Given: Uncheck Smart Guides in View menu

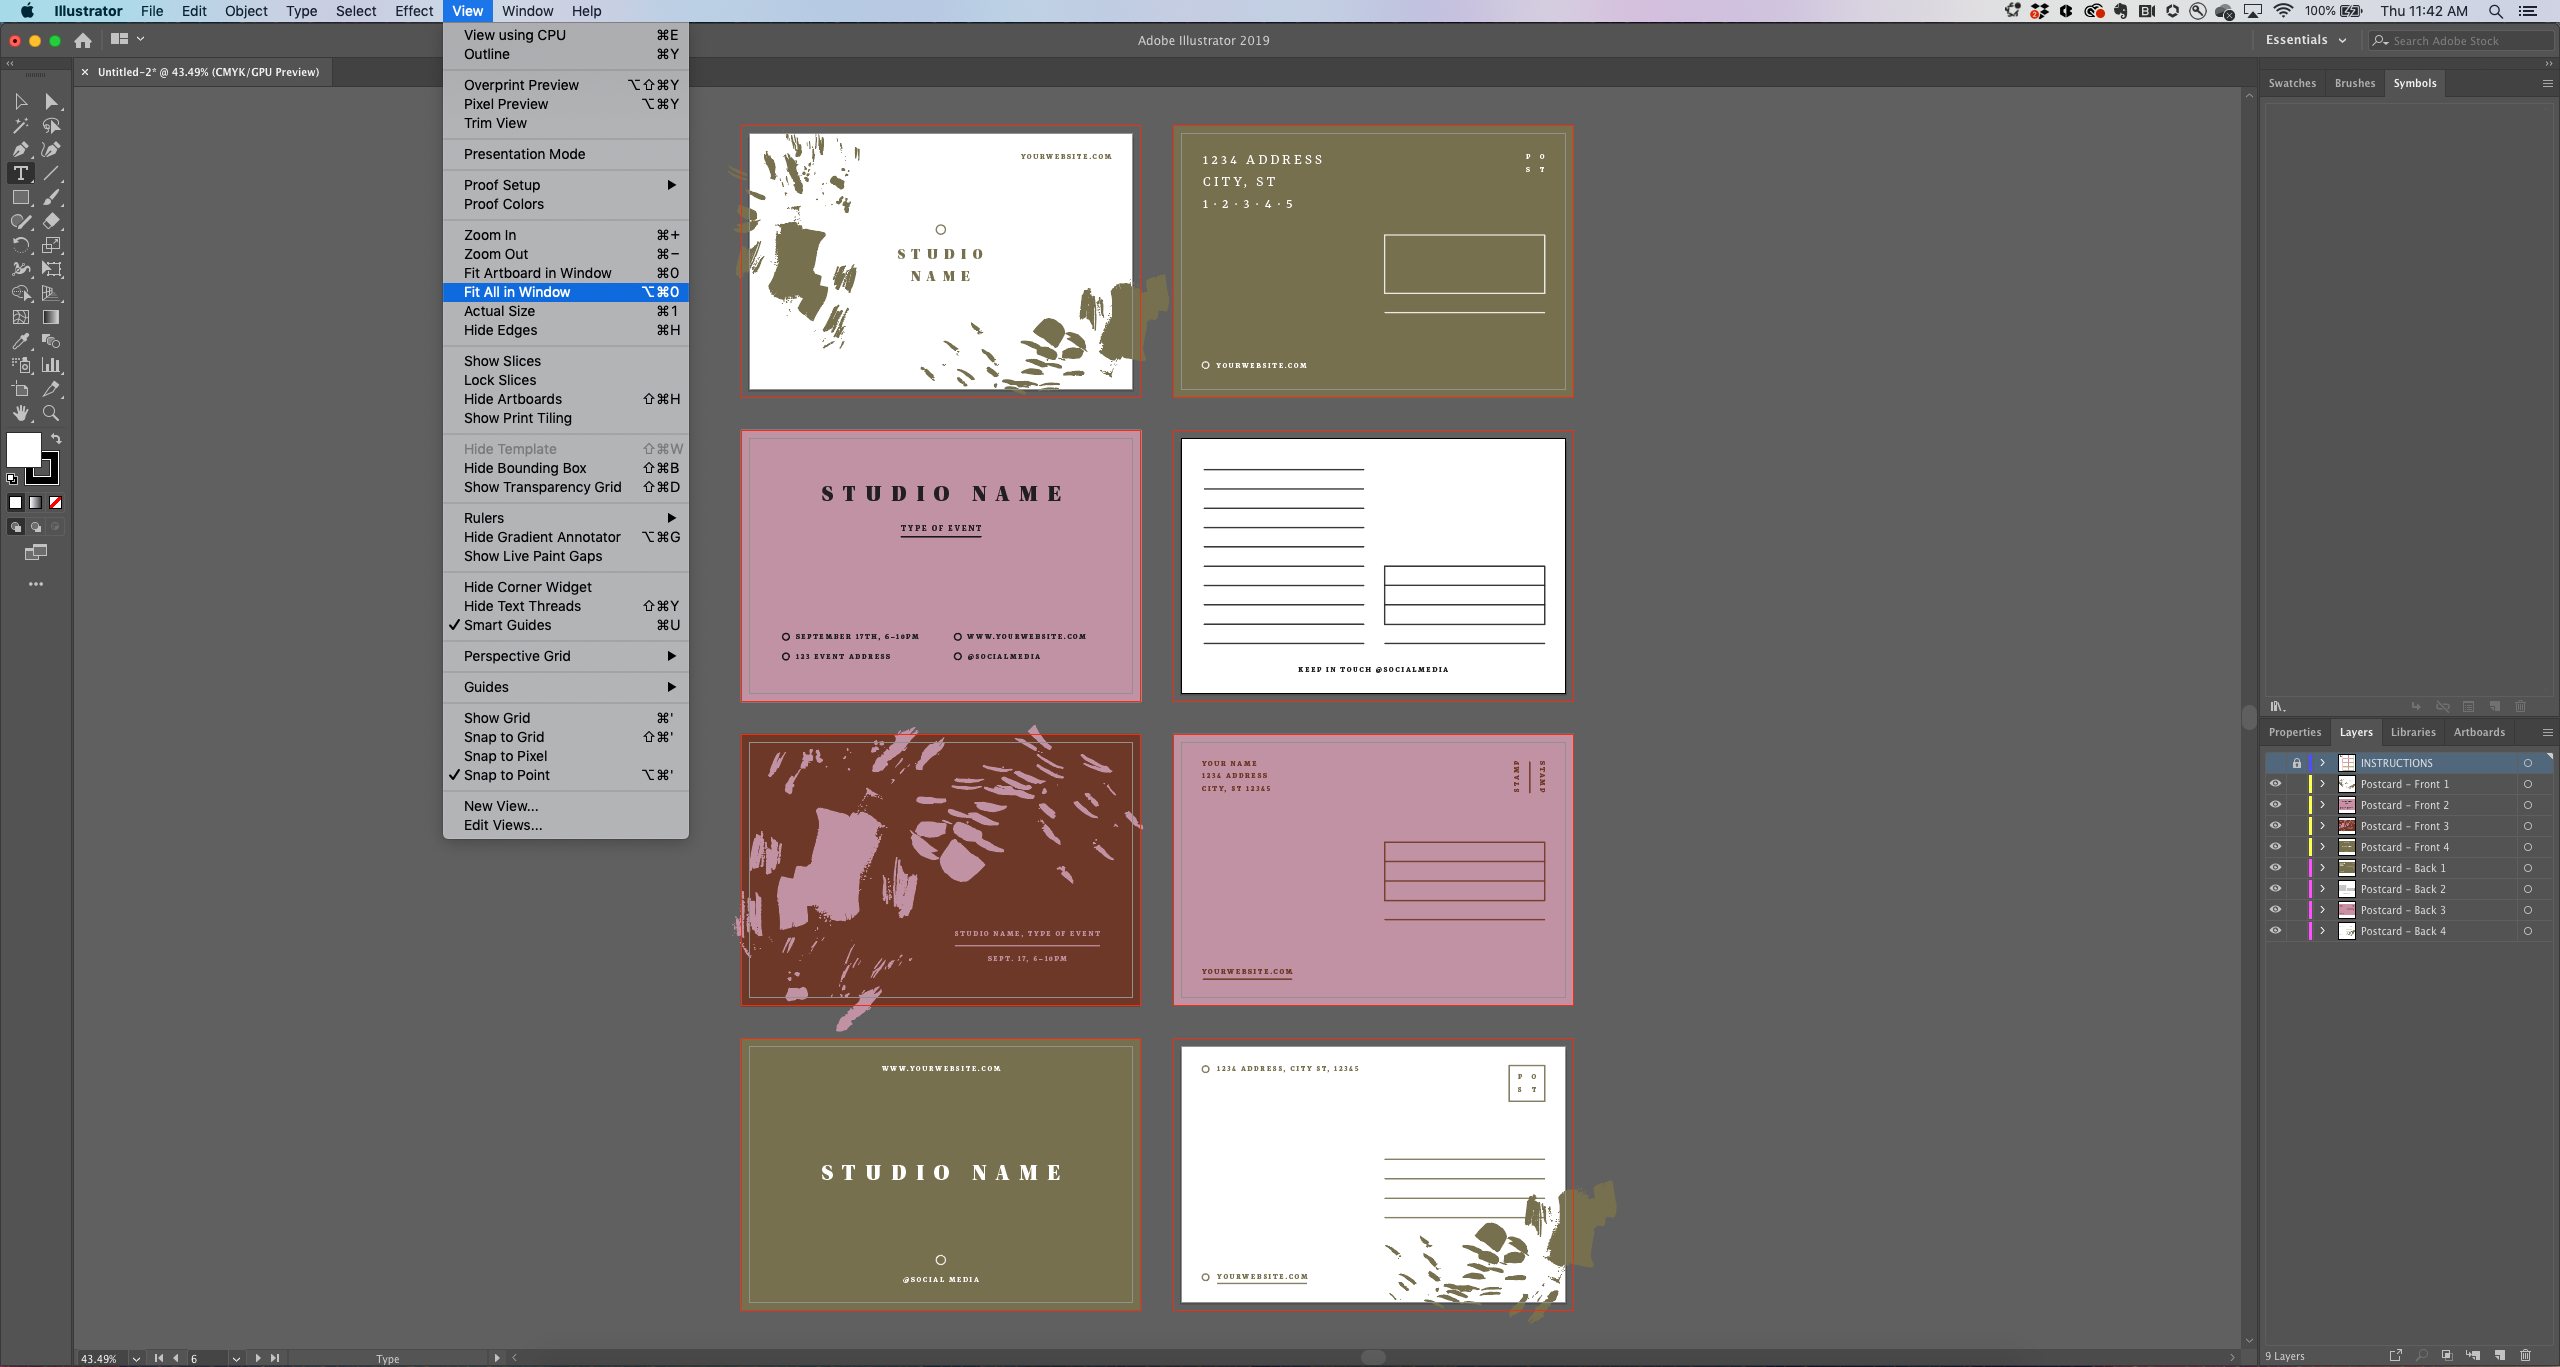Looking at the screenshot, I should point(507,625).
